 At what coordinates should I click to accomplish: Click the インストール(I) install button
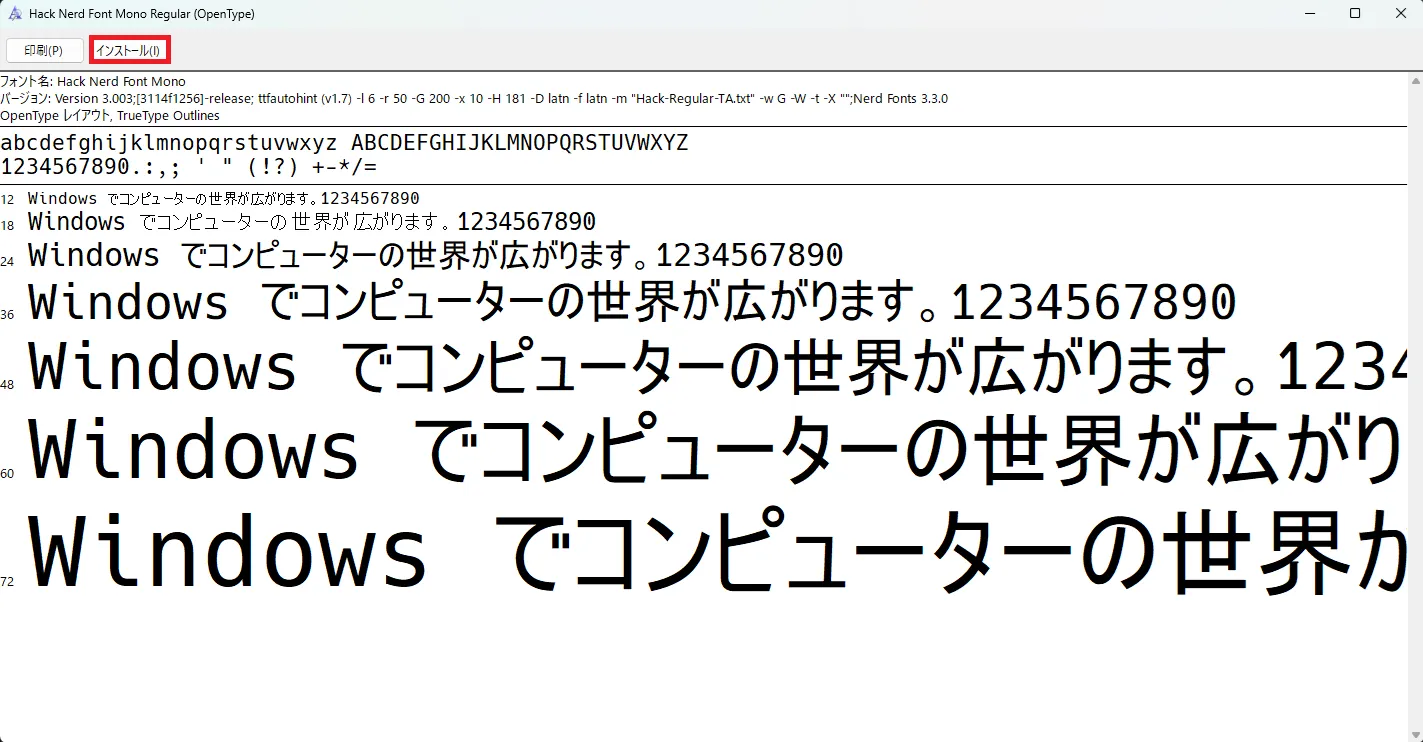(130, 50)
